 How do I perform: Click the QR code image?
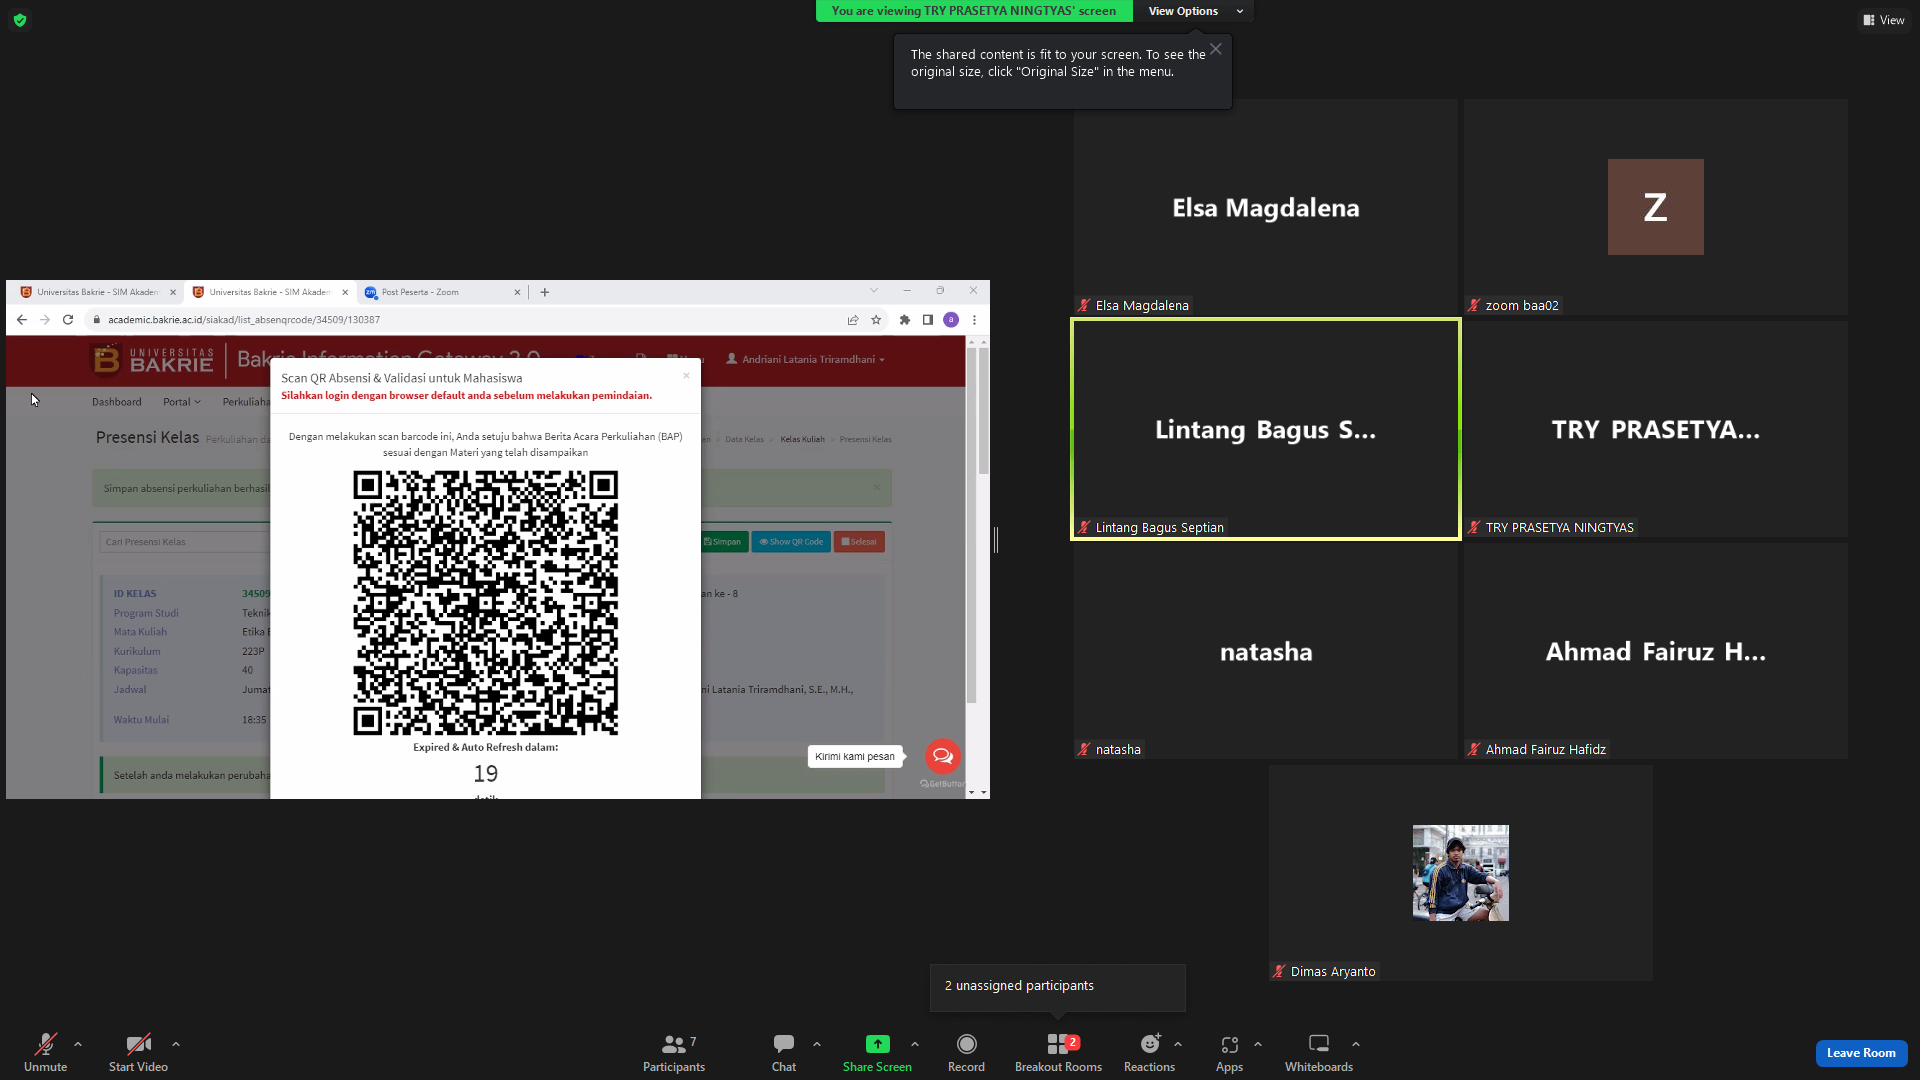coord(485,603)
